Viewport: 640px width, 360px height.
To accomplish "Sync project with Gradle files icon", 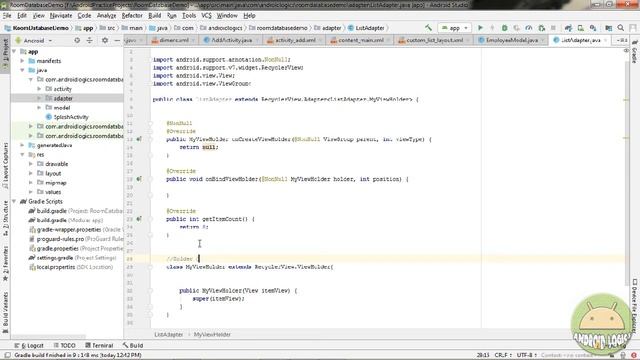I will point(568,28).
